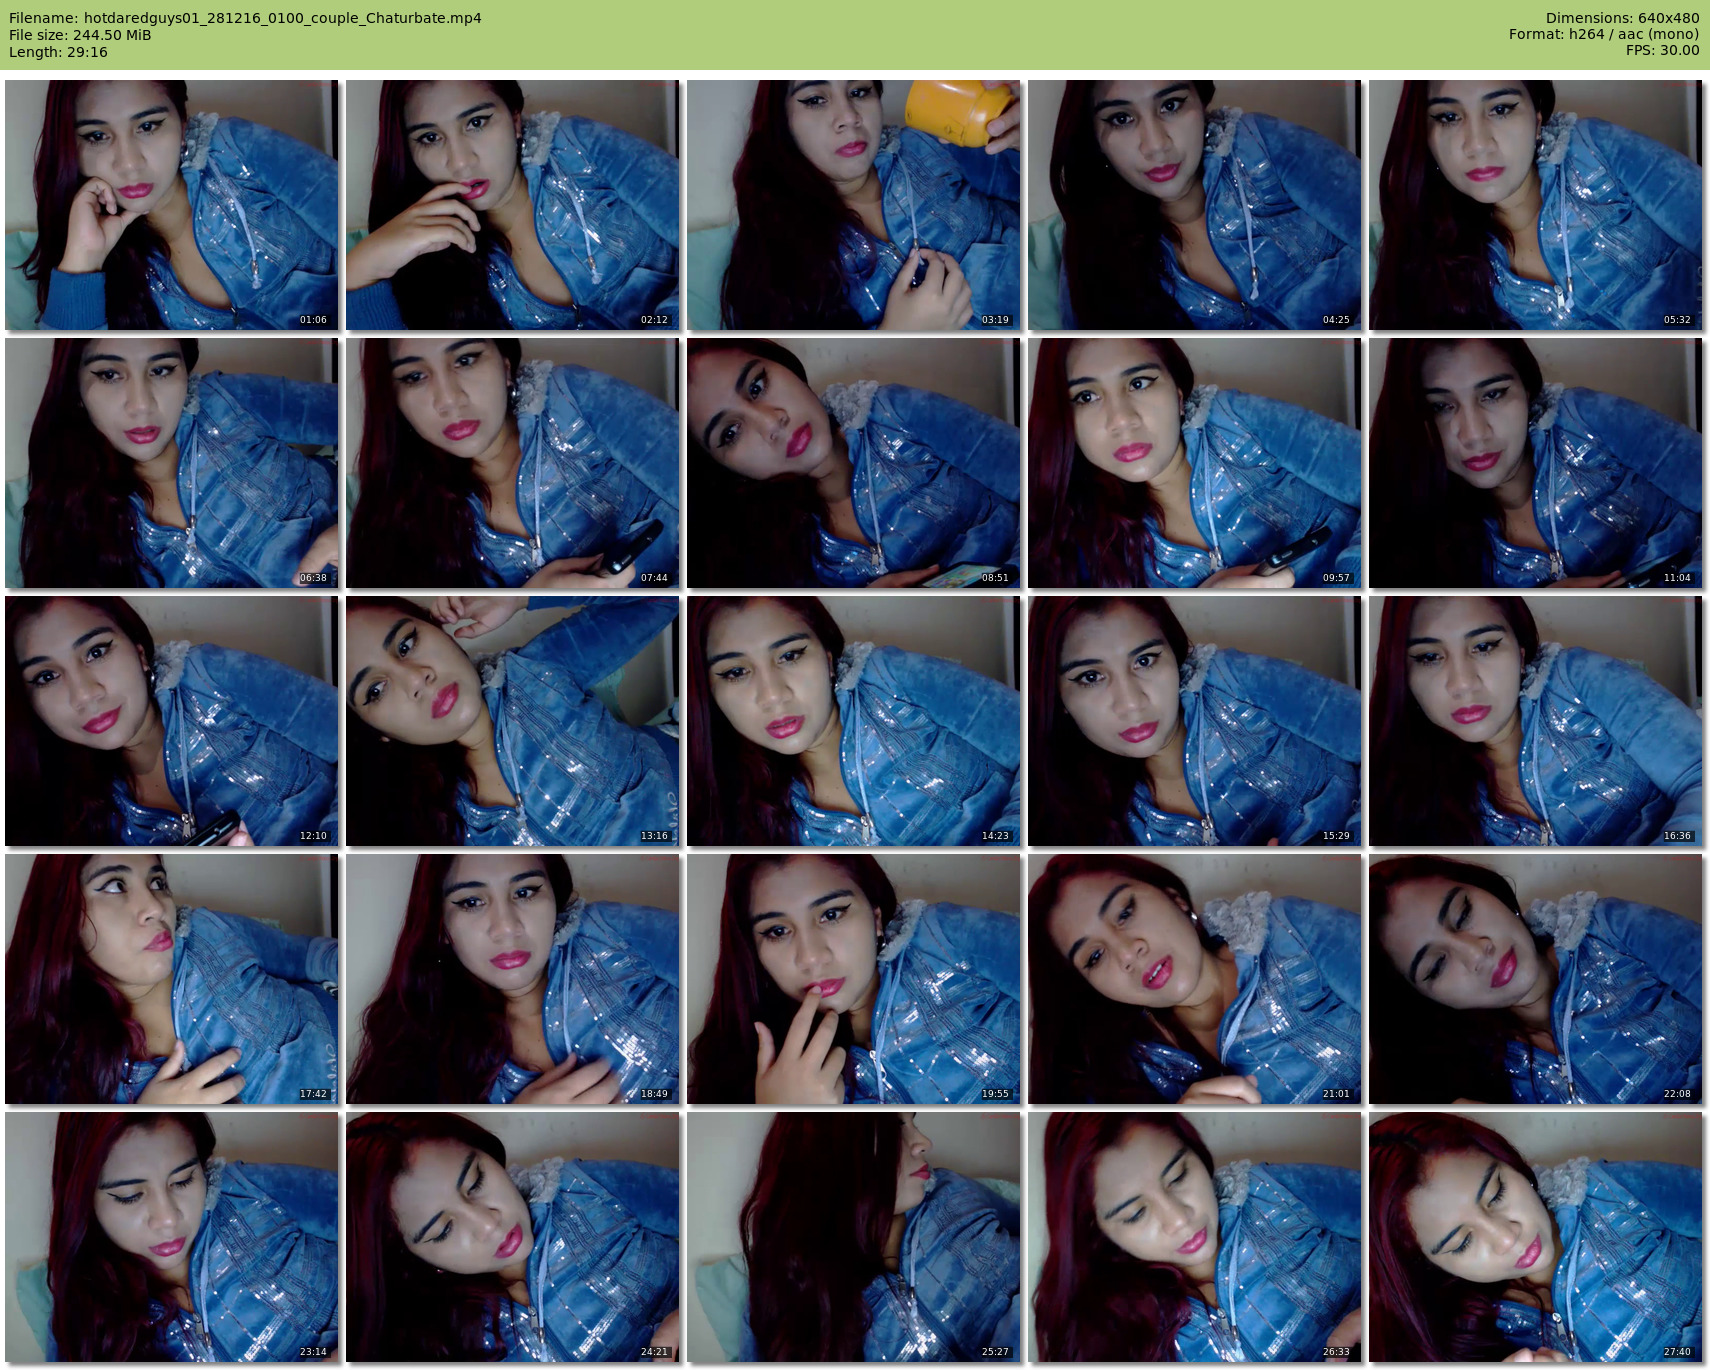Click the Filename text in header
The height and width of the screenshot is (1370, 1710).
click(245, 18)
